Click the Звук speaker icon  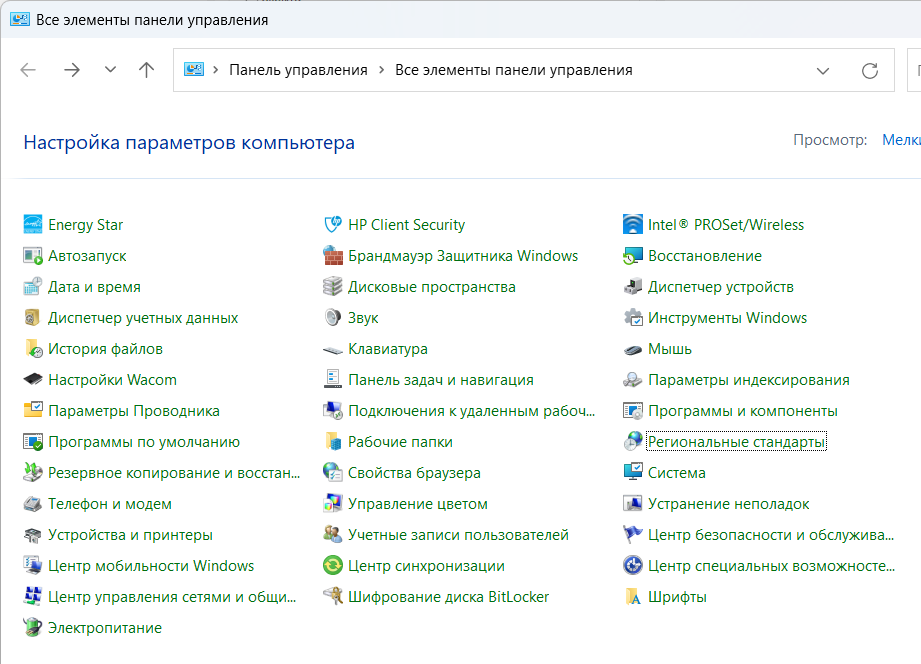tap(333, 318)
